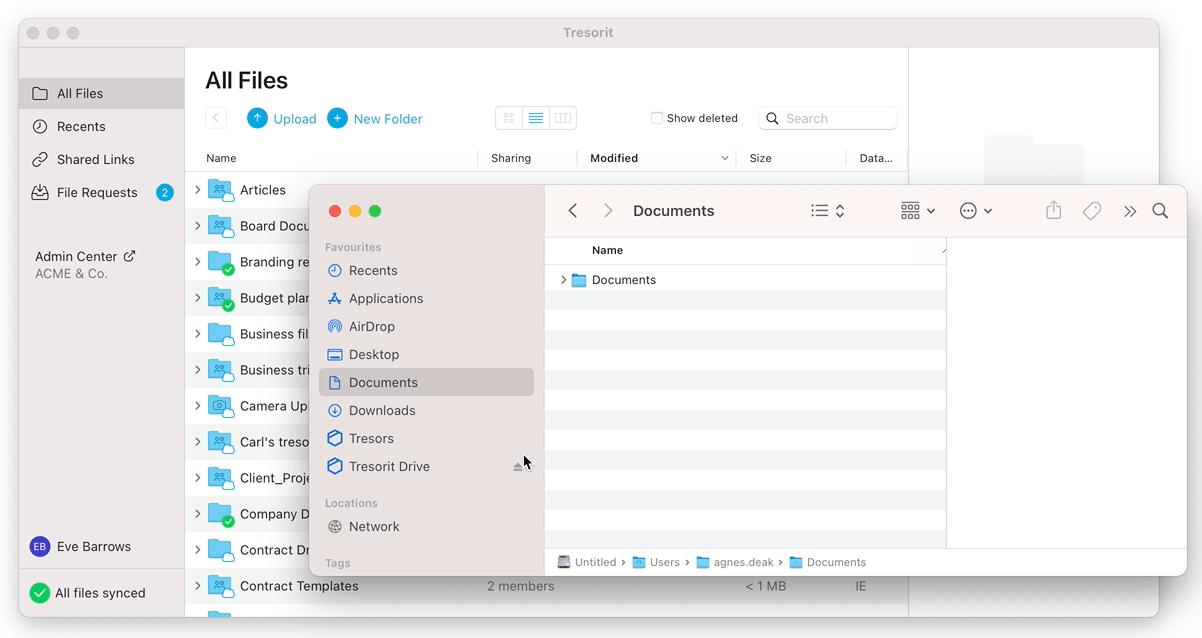This screenshot has width=1202, height=638.
Task: Open the Finder more actions menu
Action: click(975, 211)
